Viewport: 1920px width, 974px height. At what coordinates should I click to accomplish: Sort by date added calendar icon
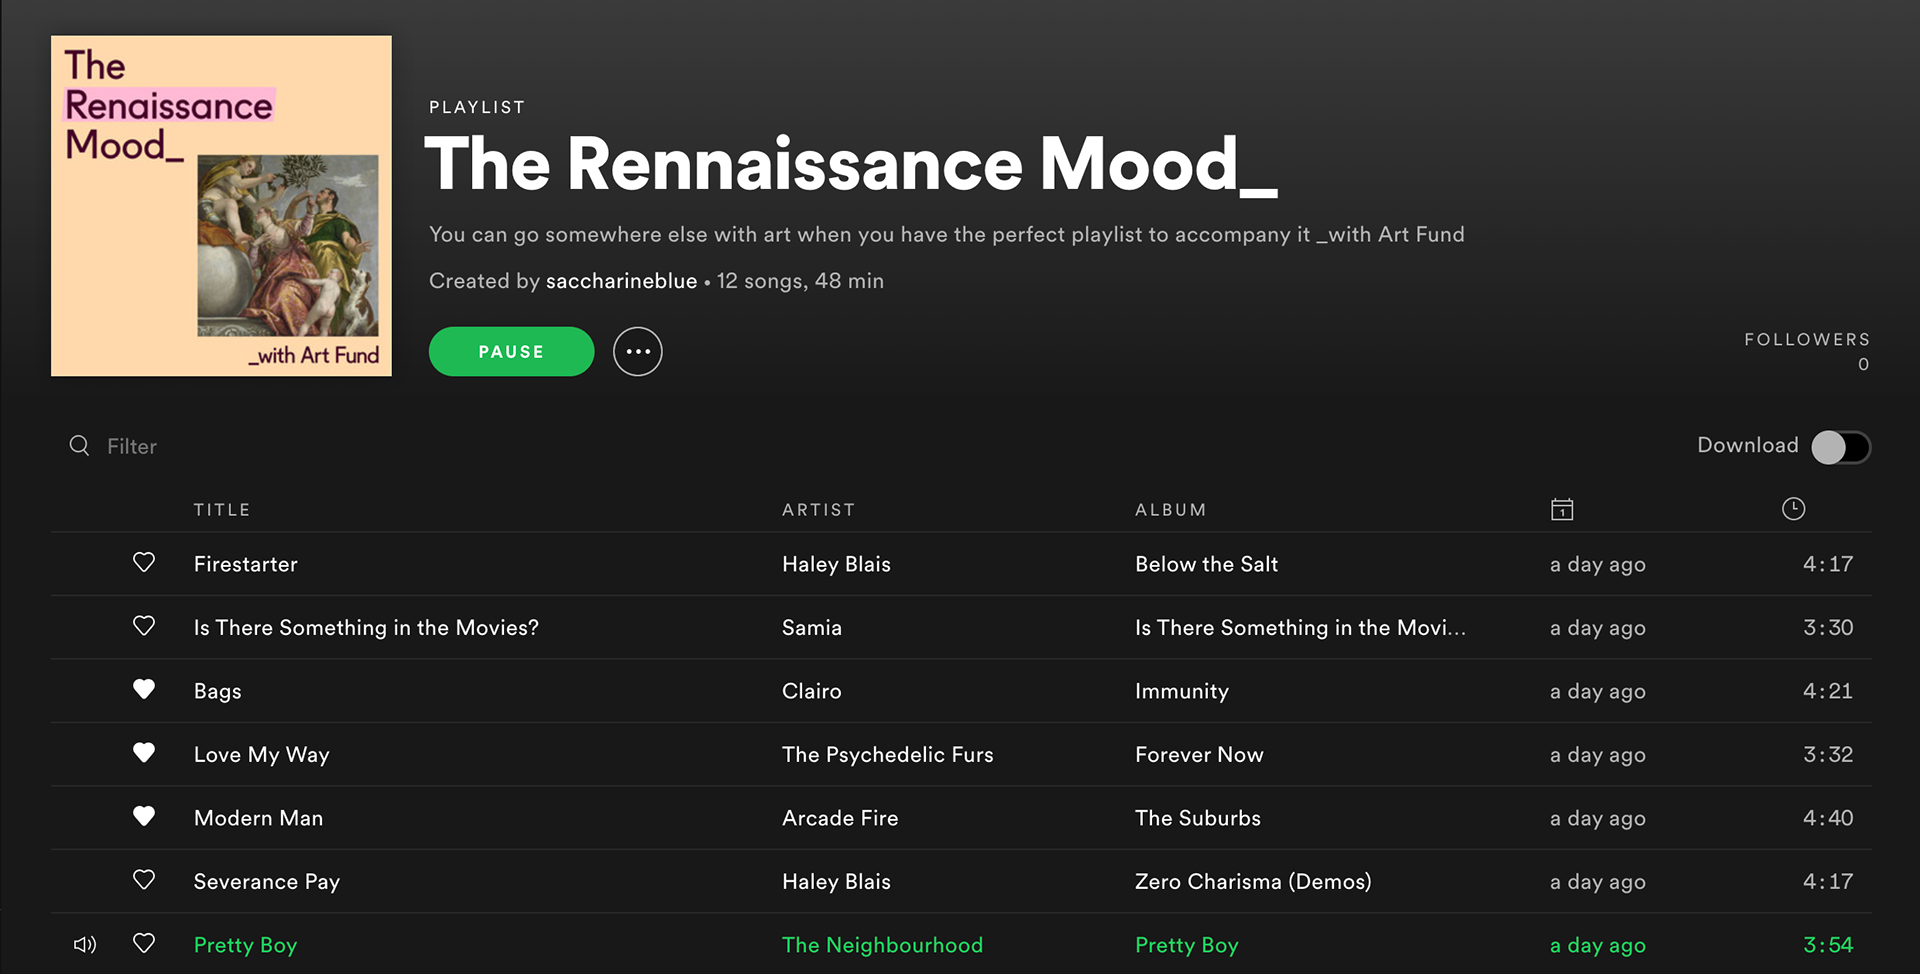pos(1562,509)
